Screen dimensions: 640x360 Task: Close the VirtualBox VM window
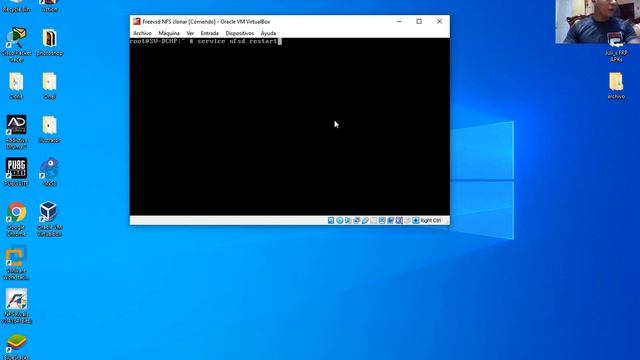pyautogui.click(x=439, y=21)
